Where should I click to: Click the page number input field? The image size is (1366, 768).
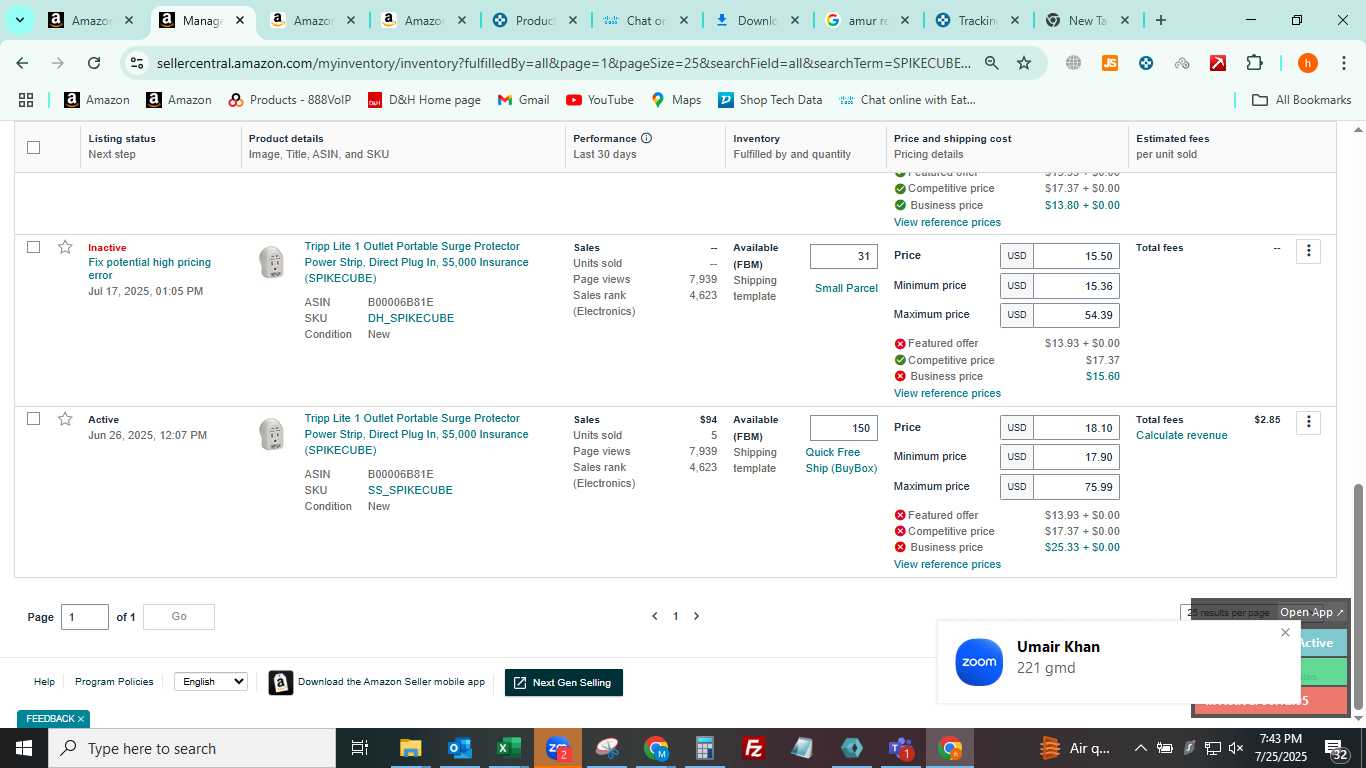point(85,617)
